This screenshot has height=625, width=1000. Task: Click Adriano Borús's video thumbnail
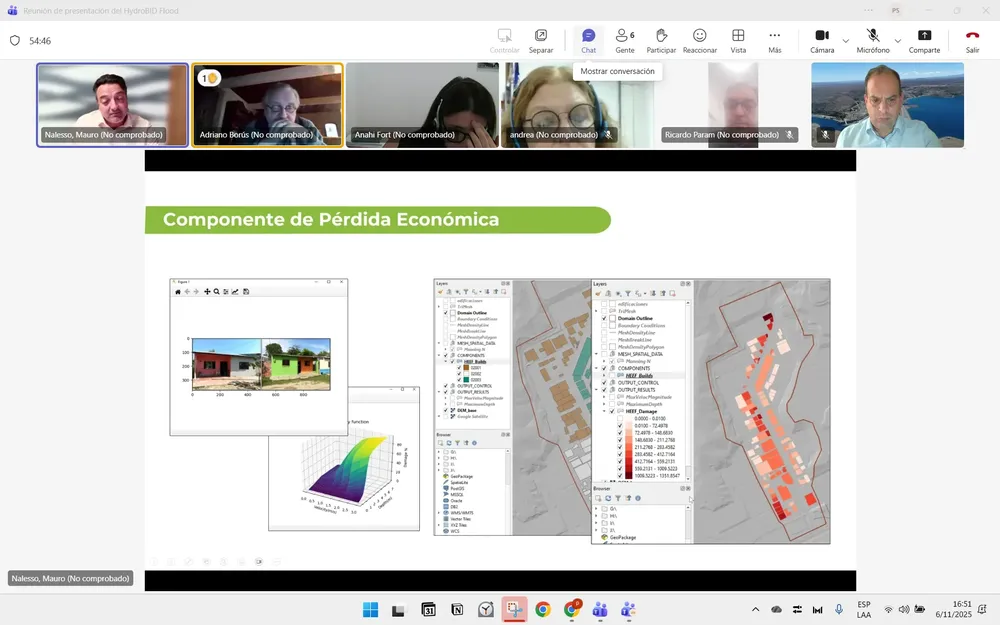[x=267, y=104]
